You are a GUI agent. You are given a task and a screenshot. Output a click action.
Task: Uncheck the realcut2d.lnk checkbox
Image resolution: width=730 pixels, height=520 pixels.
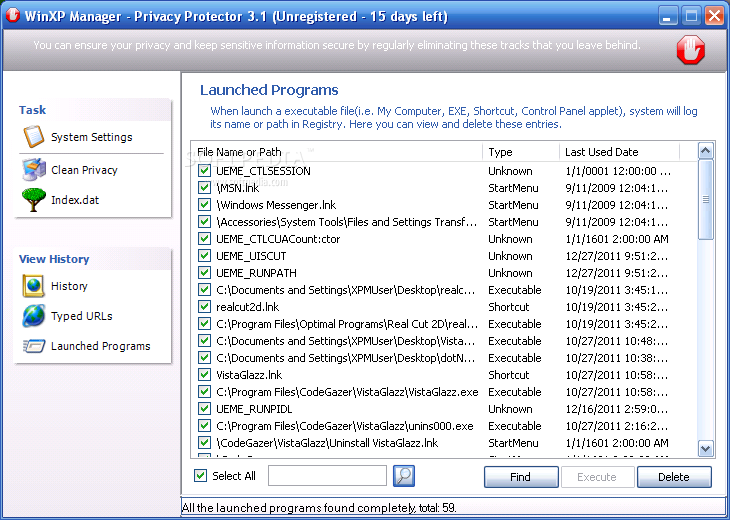[204, 306]
